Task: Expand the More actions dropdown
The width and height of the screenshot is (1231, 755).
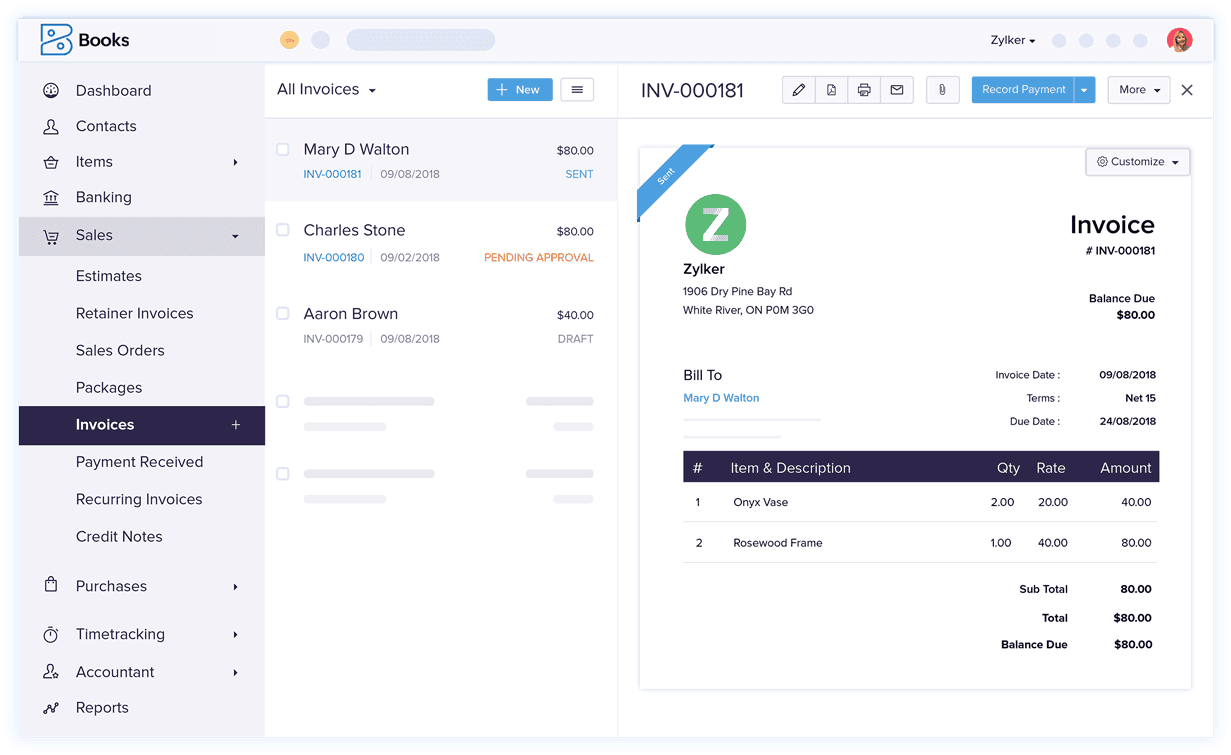Action: (x=1138, y=89)
